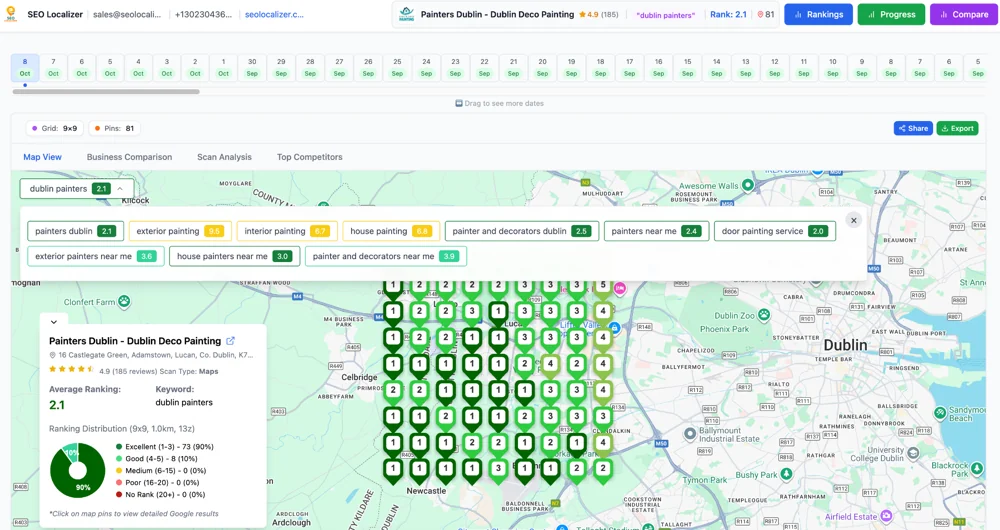Click the Airfield Estate map marker
This screenshot has width=1000, height=530.
886,516
